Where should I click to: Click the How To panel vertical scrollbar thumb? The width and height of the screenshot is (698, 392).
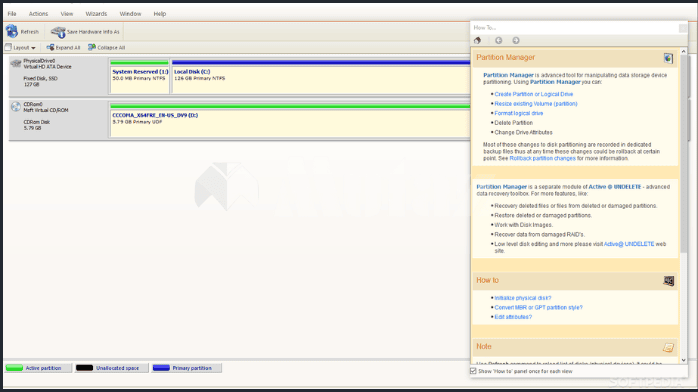(683, 153)
